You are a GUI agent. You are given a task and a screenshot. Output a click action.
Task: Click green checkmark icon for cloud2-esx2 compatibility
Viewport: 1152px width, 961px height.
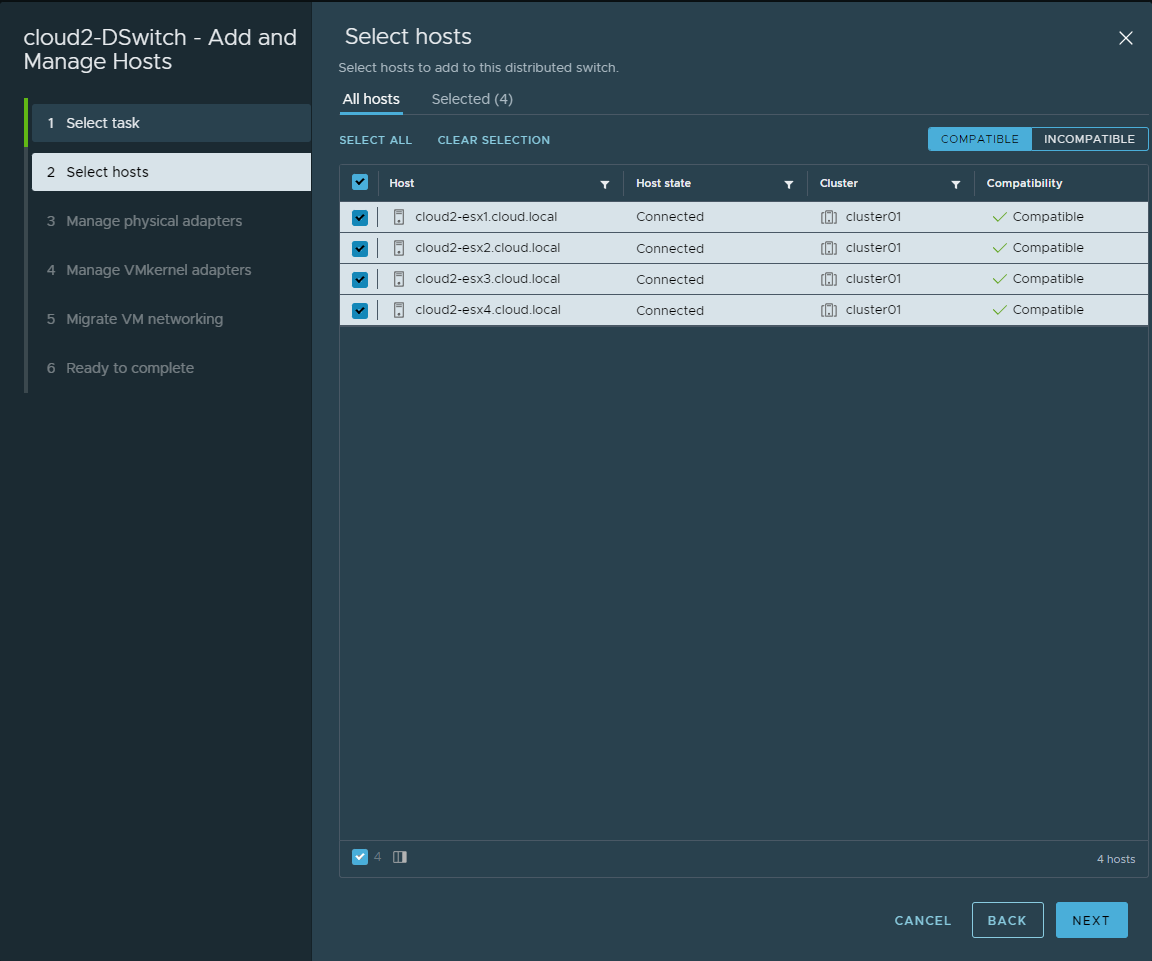pos(999,248)
